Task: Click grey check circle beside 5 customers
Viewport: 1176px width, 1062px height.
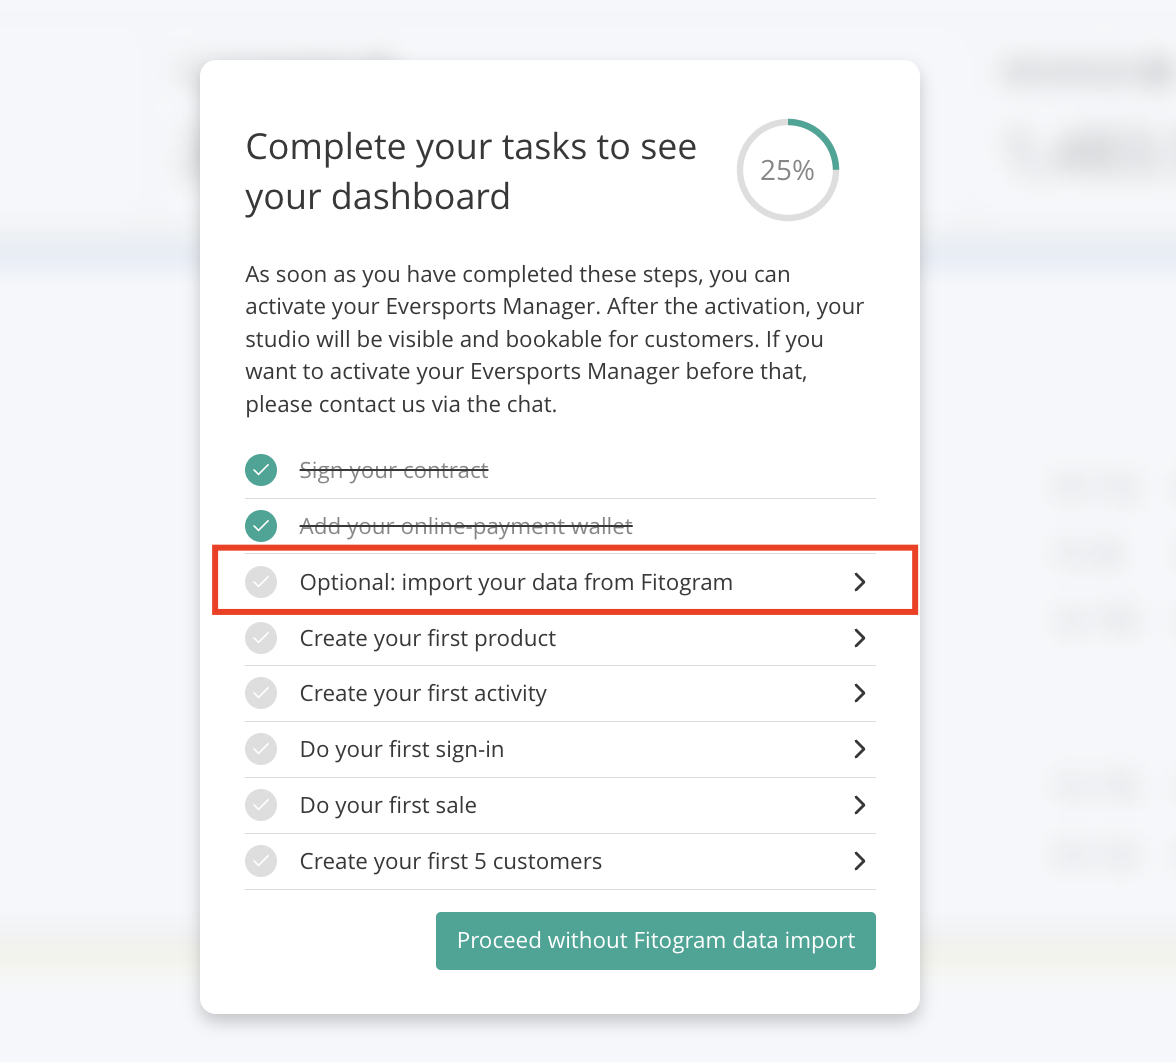Action: tap(261, 861)
